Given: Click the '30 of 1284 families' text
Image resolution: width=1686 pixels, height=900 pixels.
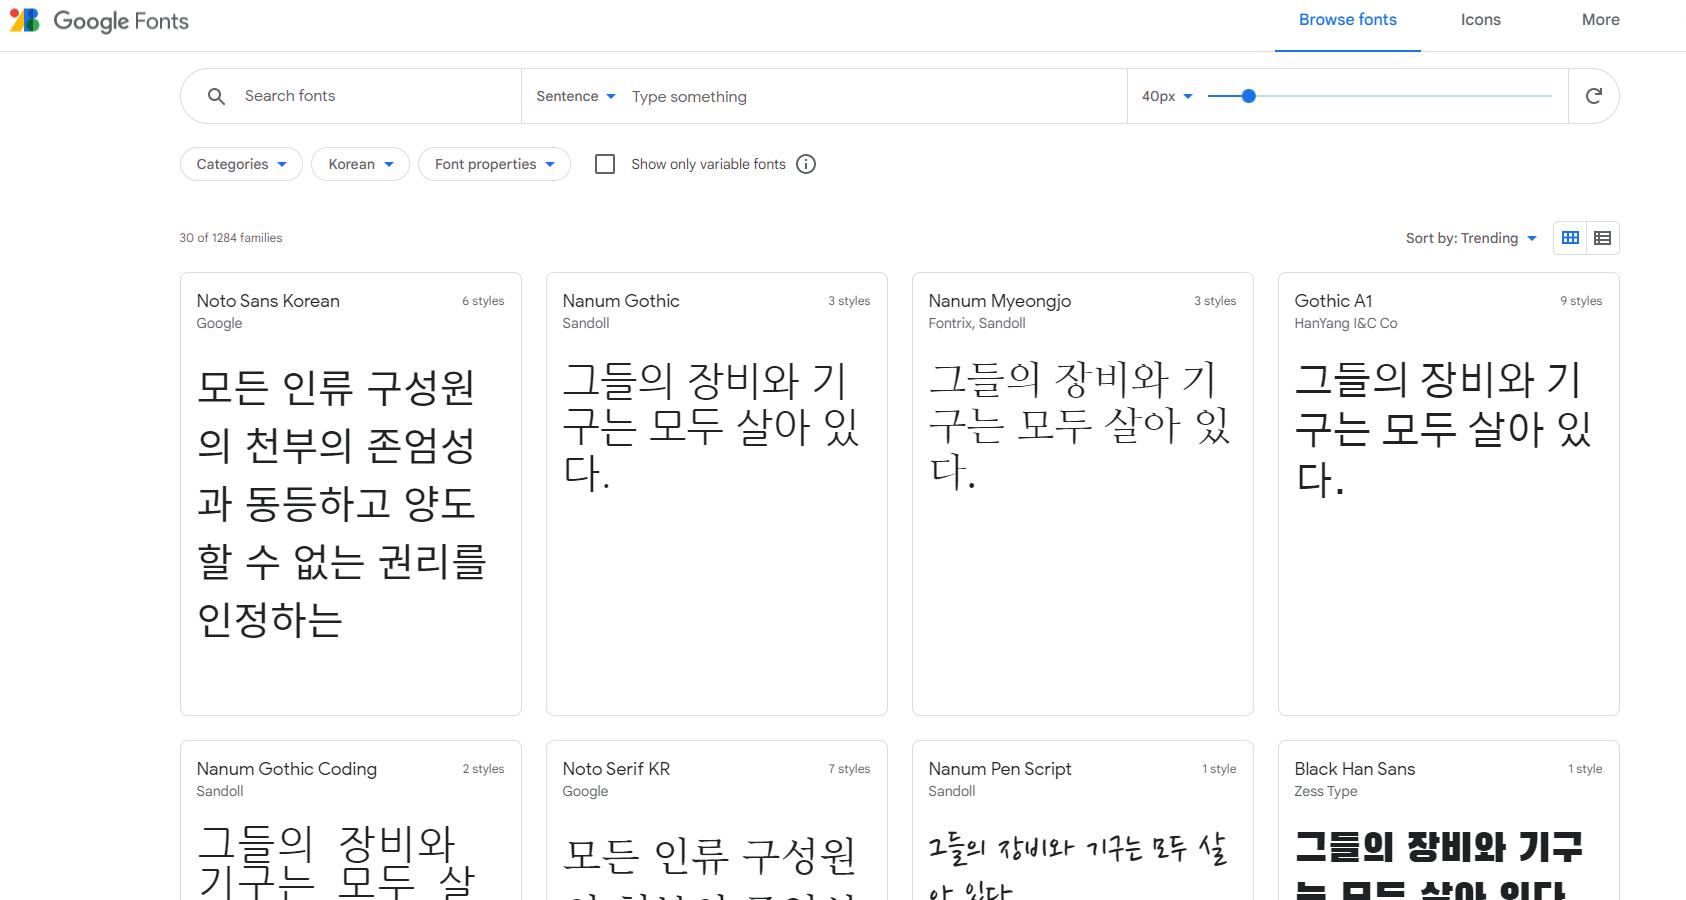Looking at the screenshot, I should [x=231, y=238].
